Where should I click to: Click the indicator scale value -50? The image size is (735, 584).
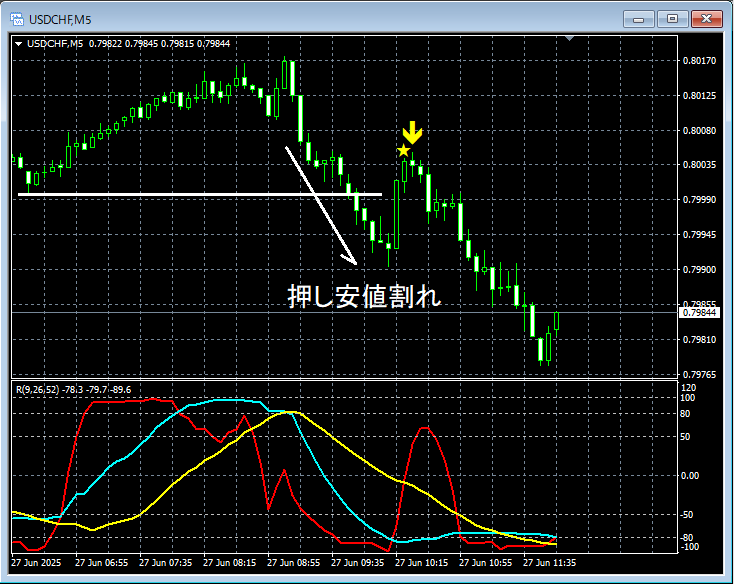(x=687, y=515)
